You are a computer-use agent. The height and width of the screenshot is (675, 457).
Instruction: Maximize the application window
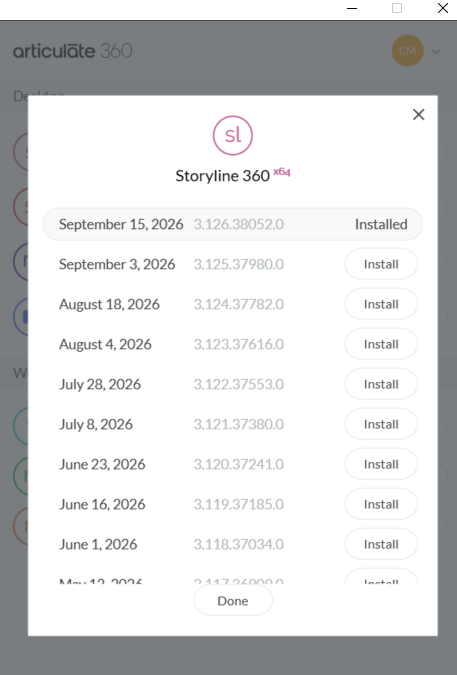397,8
